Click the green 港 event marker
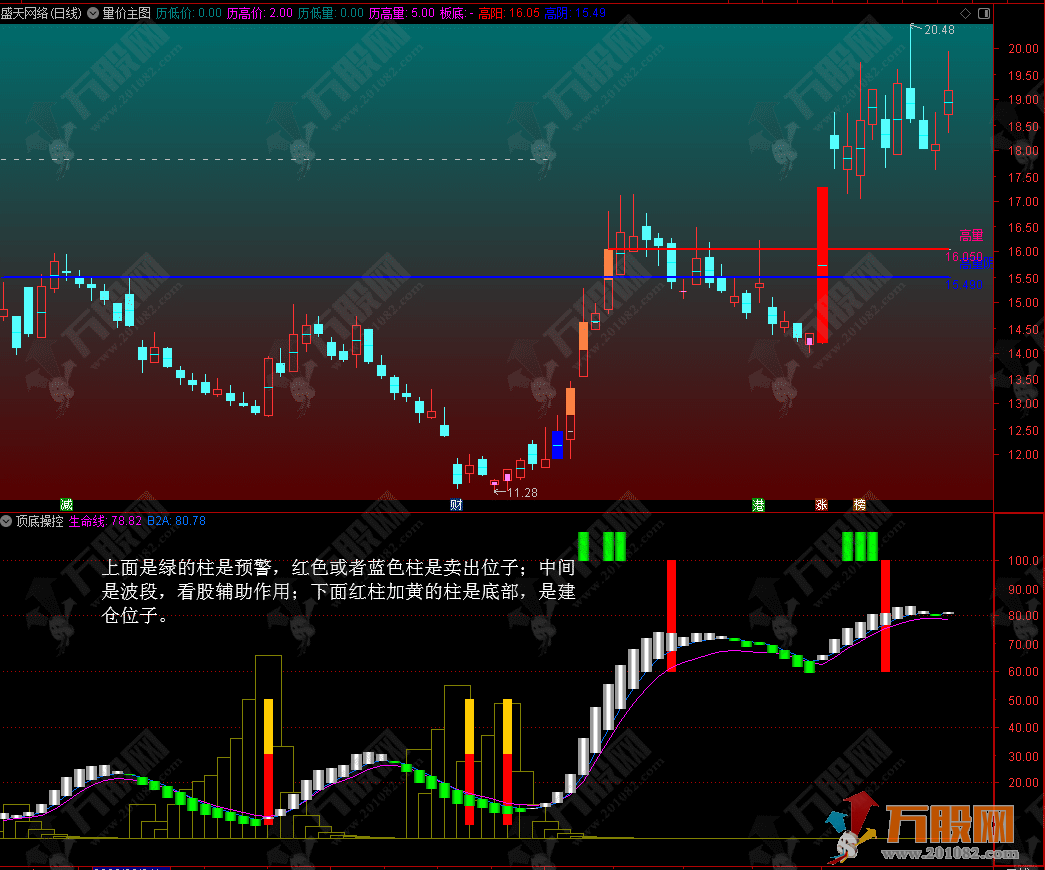 [759, 504]
